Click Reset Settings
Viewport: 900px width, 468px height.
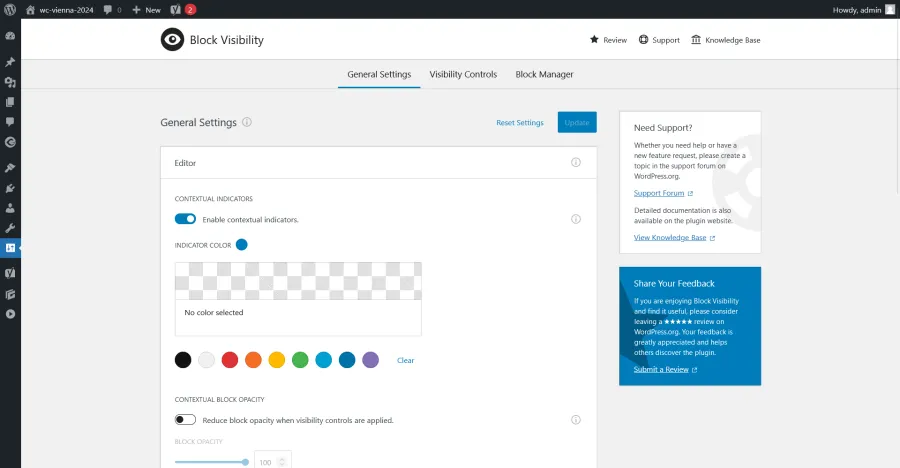point(519,122)
